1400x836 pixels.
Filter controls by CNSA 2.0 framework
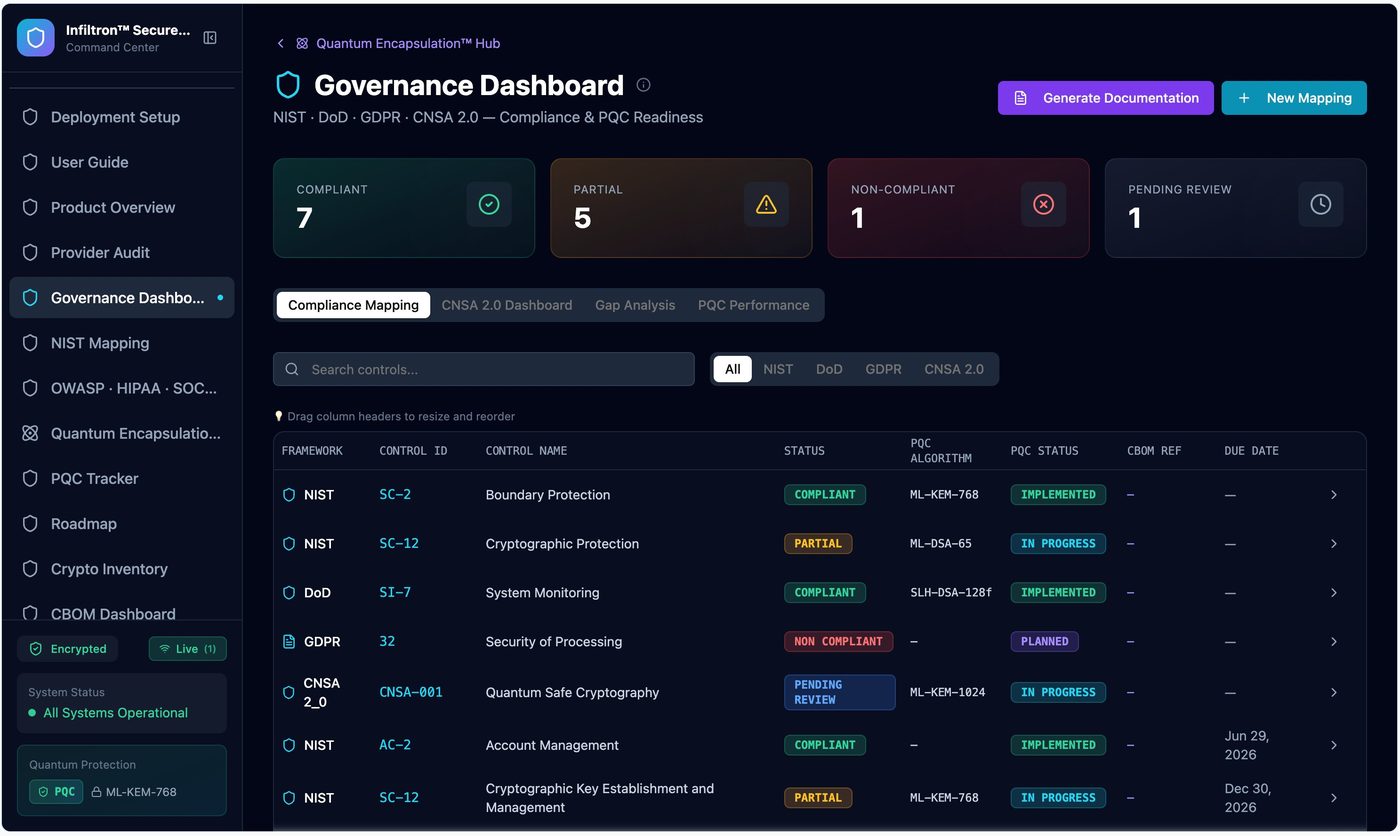[954, 369]
